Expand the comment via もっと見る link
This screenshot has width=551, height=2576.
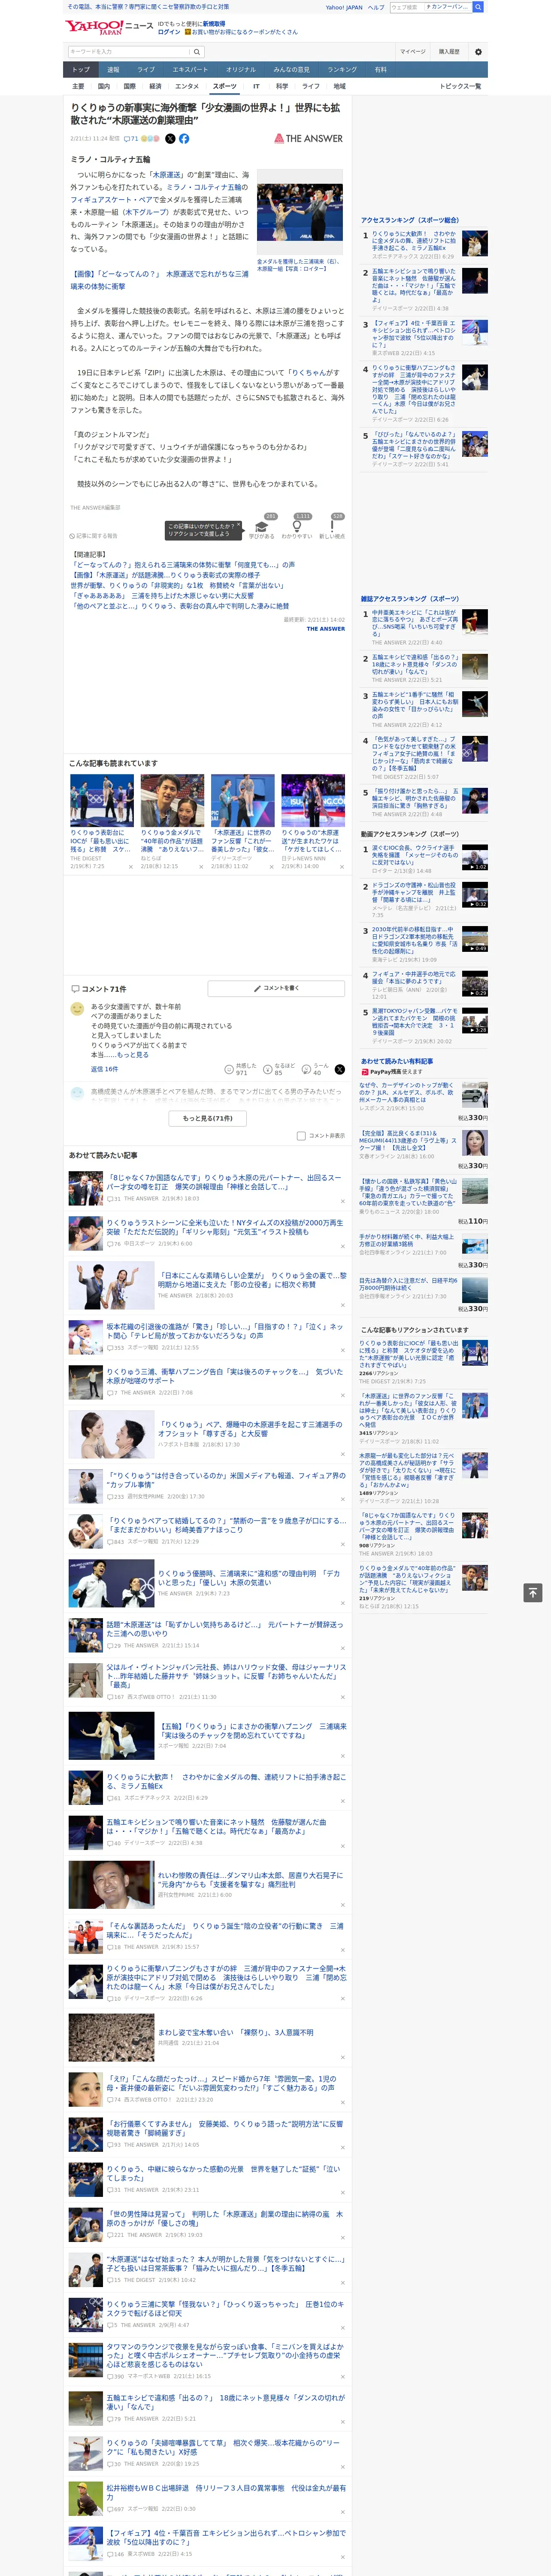coord(132,1055)
